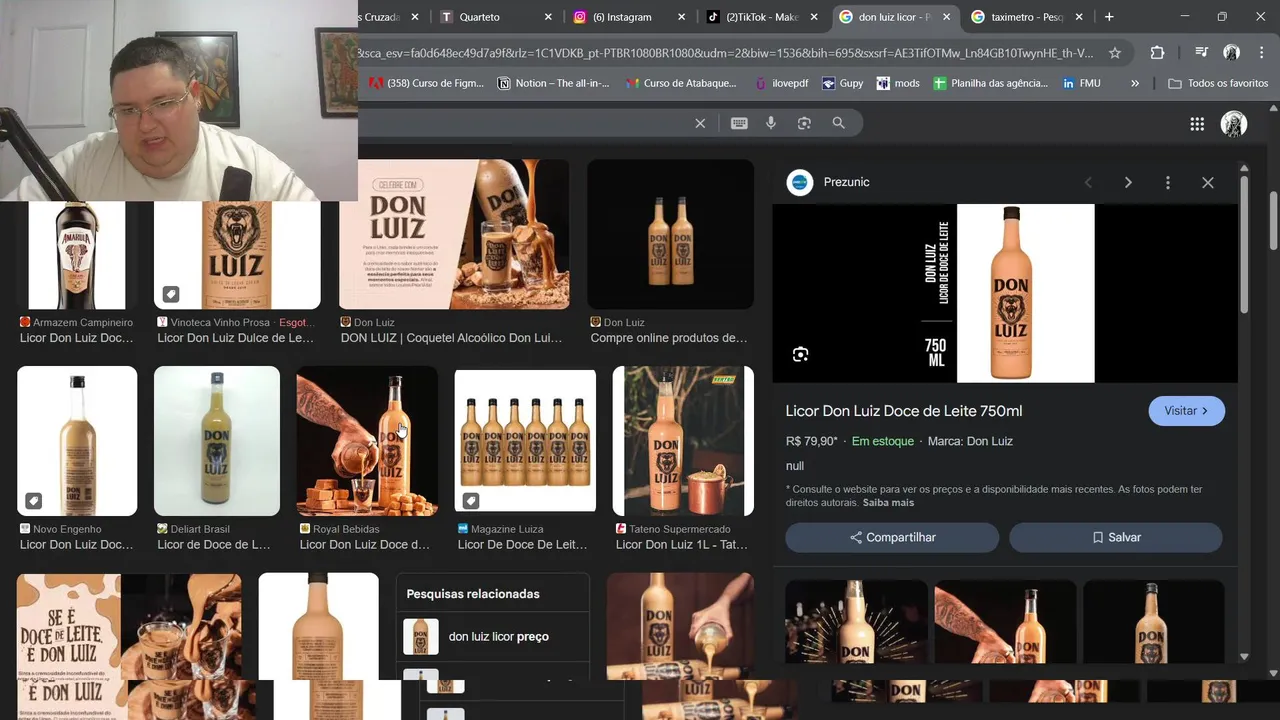Open the Curso de Atabaque bookmark
Screen dimensions: 1280x720
click(681, 83)
